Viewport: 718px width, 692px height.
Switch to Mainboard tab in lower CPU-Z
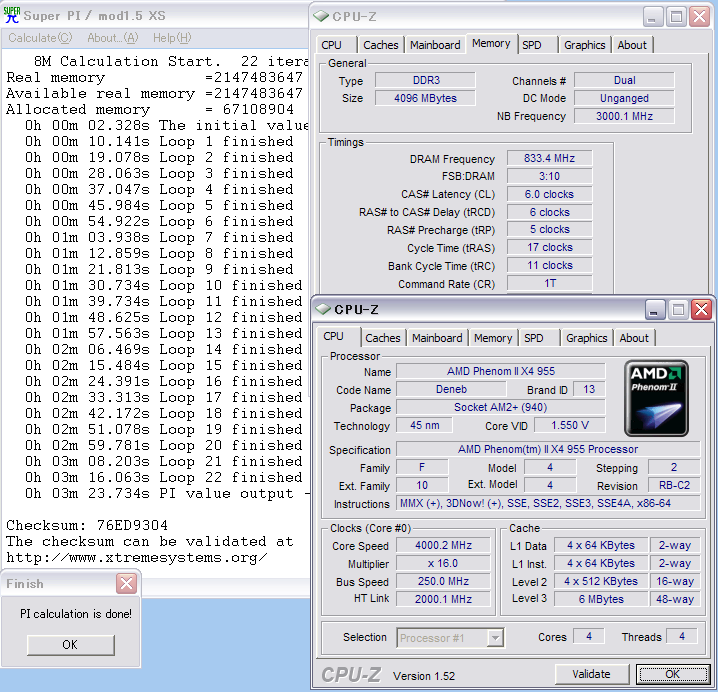click(437, 338)
